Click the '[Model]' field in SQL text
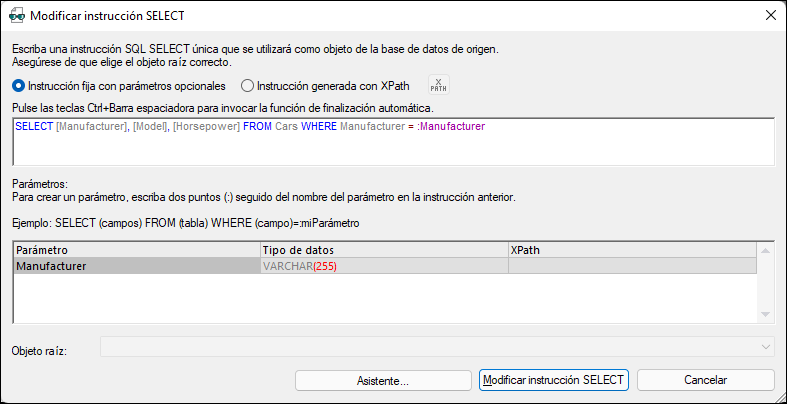Viewport: 787px width, 404px height. 150,127
